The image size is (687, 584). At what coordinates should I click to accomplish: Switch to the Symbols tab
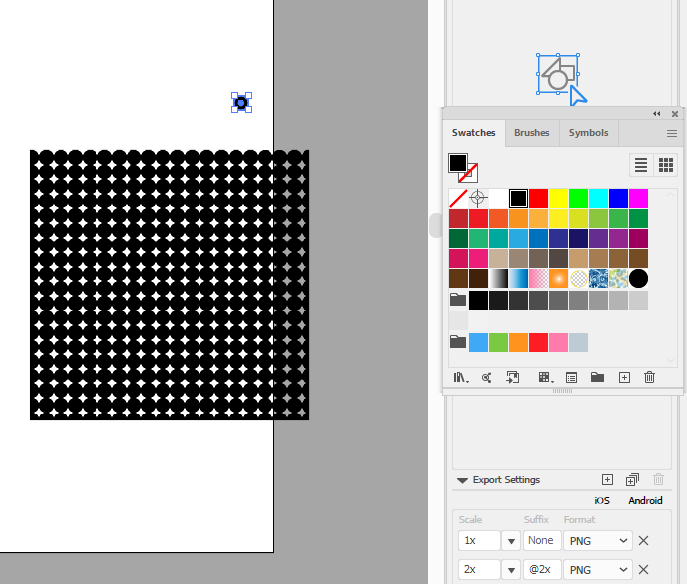coord(588,133)
